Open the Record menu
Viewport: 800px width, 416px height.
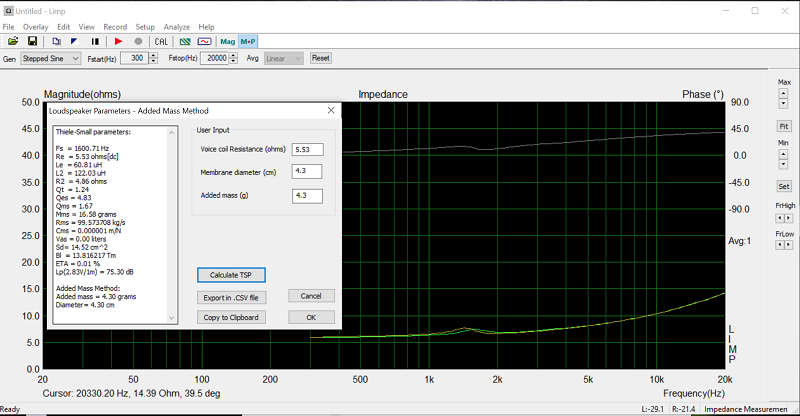click(x=115, y=27)
